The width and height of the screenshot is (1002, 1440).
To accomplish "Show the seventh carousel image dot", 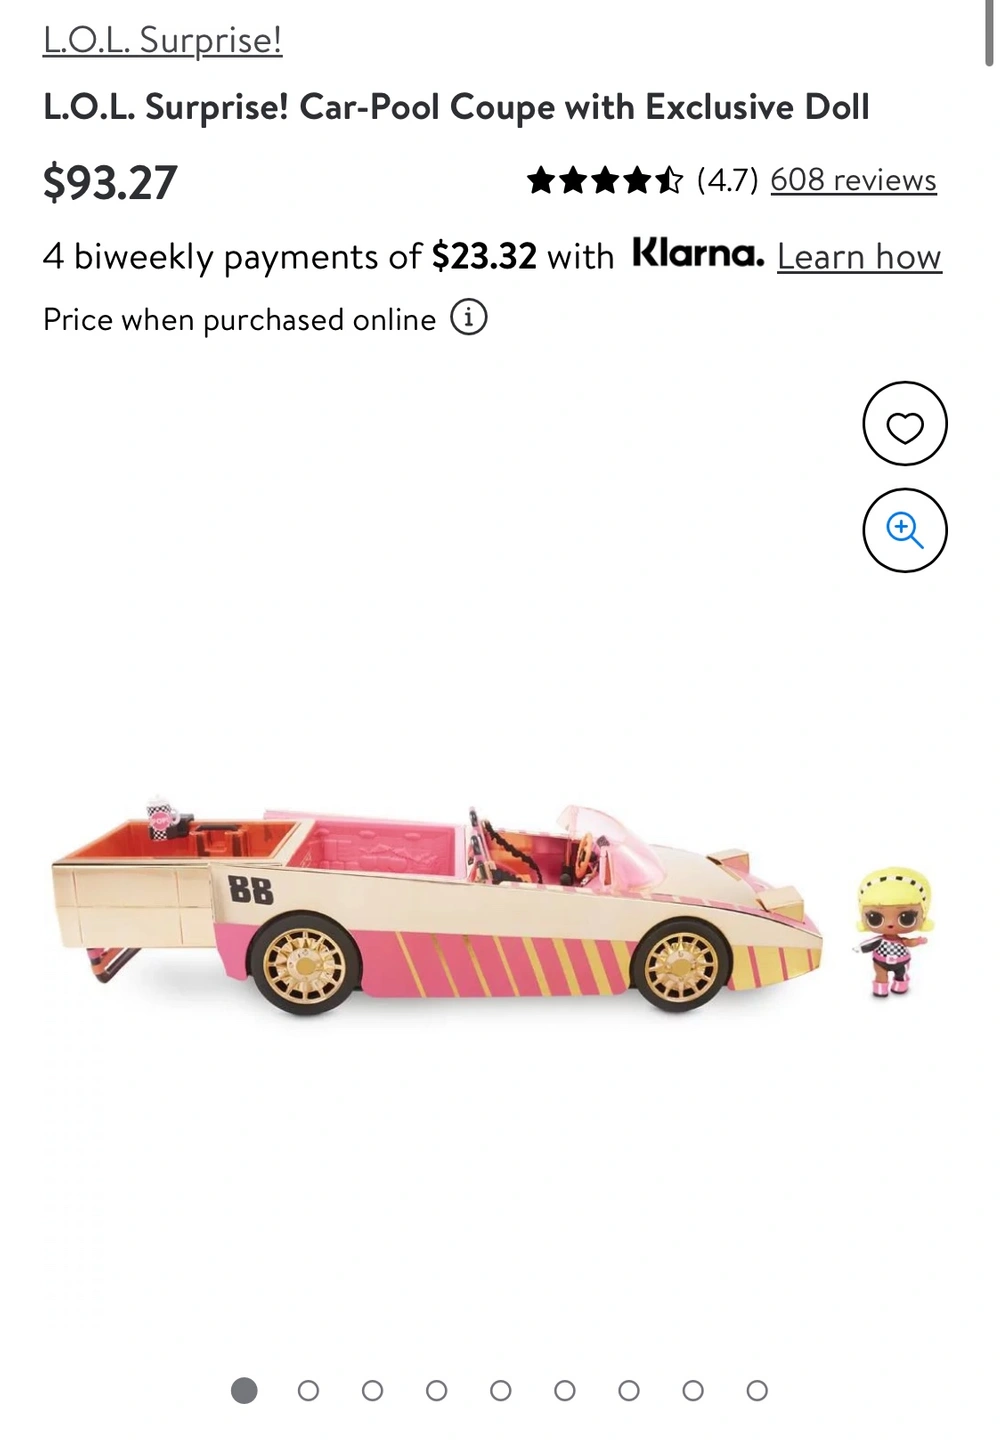I will [x=629, y=1390].
